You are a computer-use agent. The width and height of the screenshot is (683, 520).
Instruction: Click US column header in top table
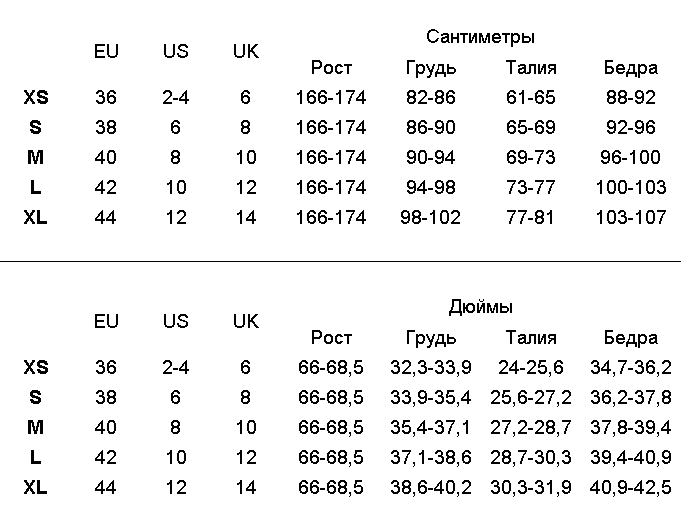click(176, 51)
